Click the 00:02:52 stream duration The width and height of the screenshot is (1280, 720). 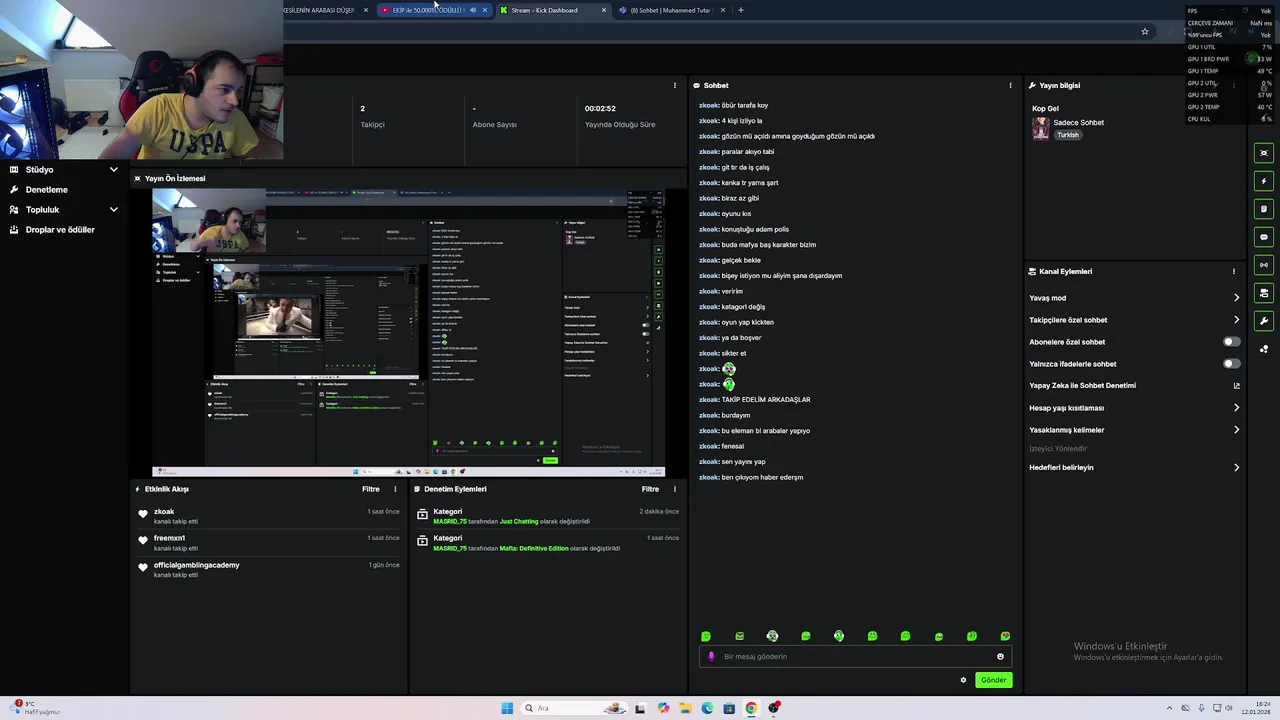point(600,108)
